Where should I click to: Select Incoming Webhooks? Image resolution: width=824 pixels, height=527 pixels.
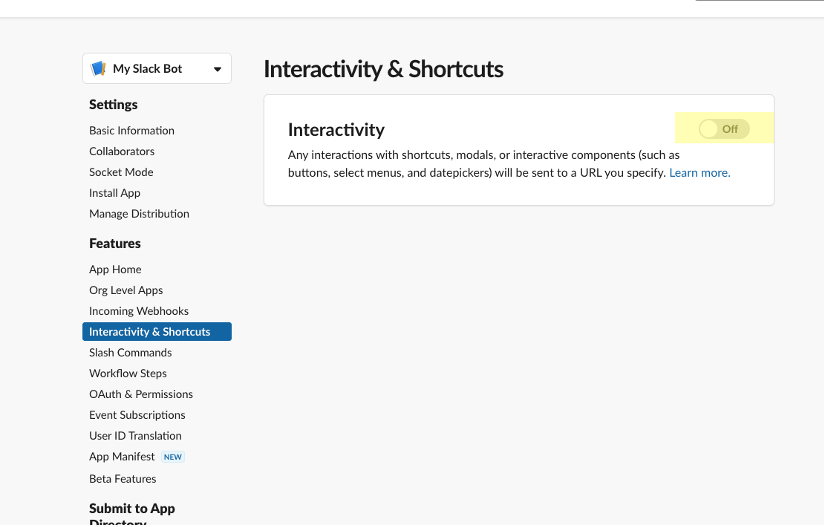point(138,311)
